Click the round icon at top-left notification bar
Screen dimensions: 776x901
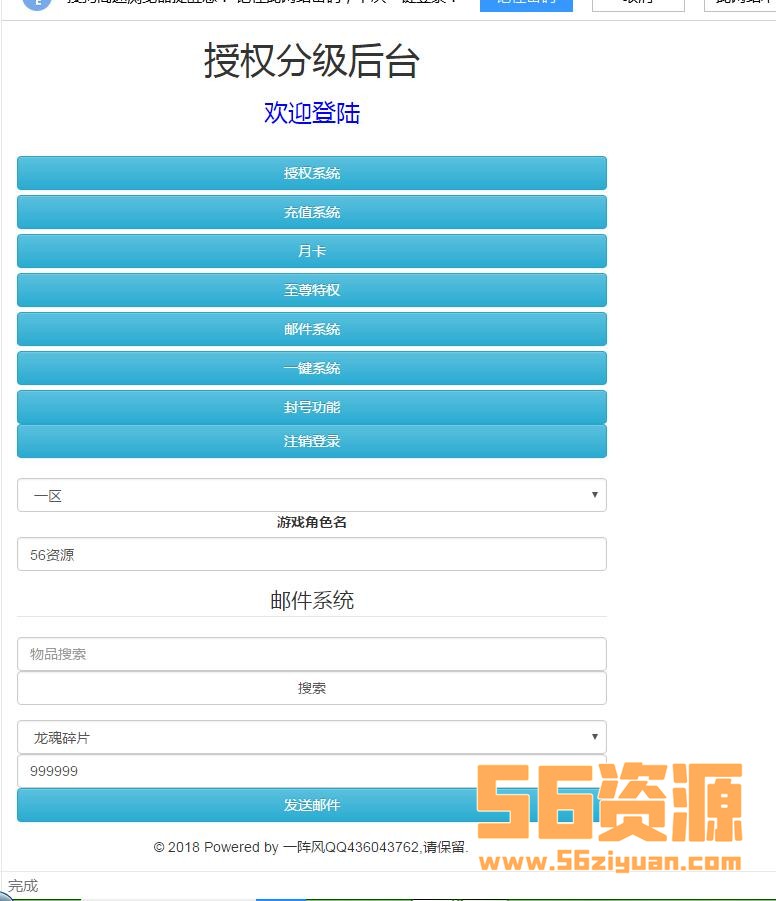36,3
